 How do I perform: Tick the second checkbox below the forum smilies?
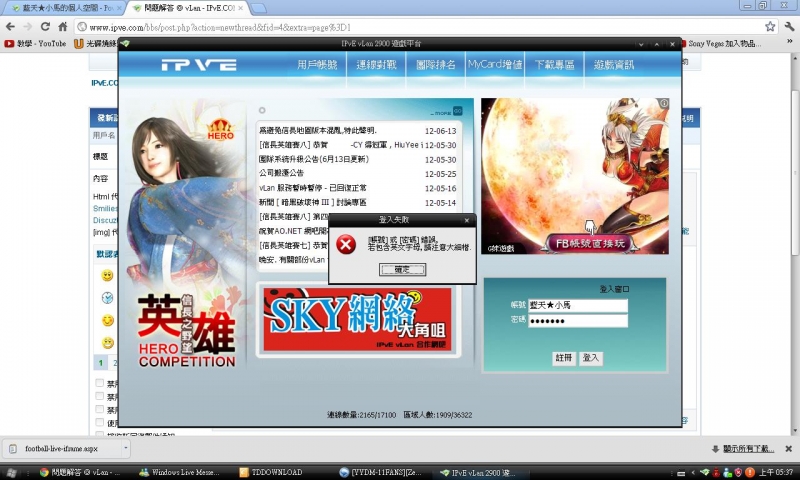[x=100, y=396]
